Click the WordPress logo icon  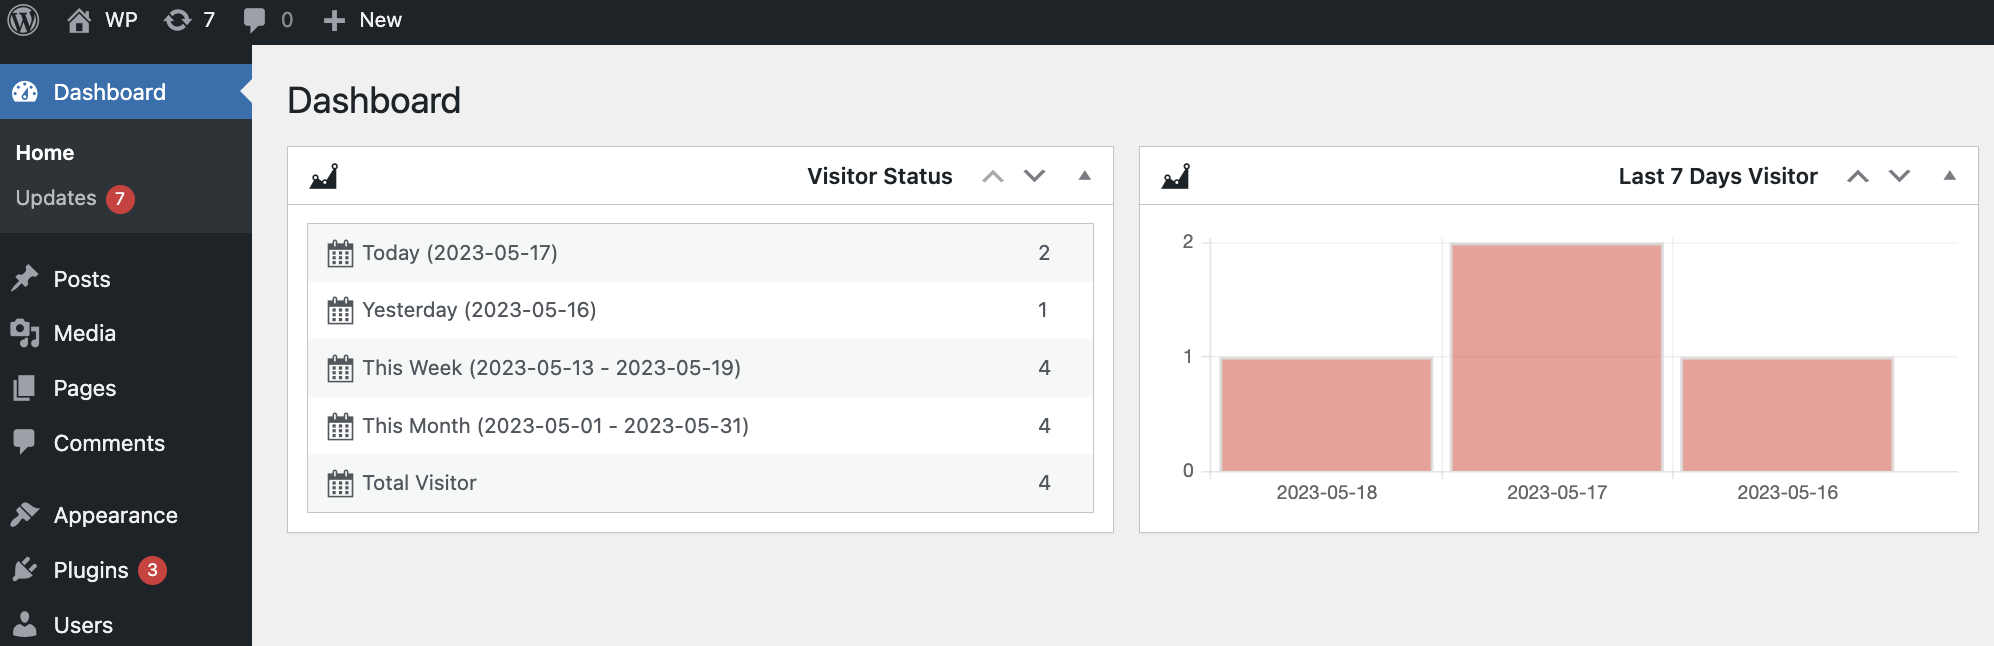coord(23,20)
